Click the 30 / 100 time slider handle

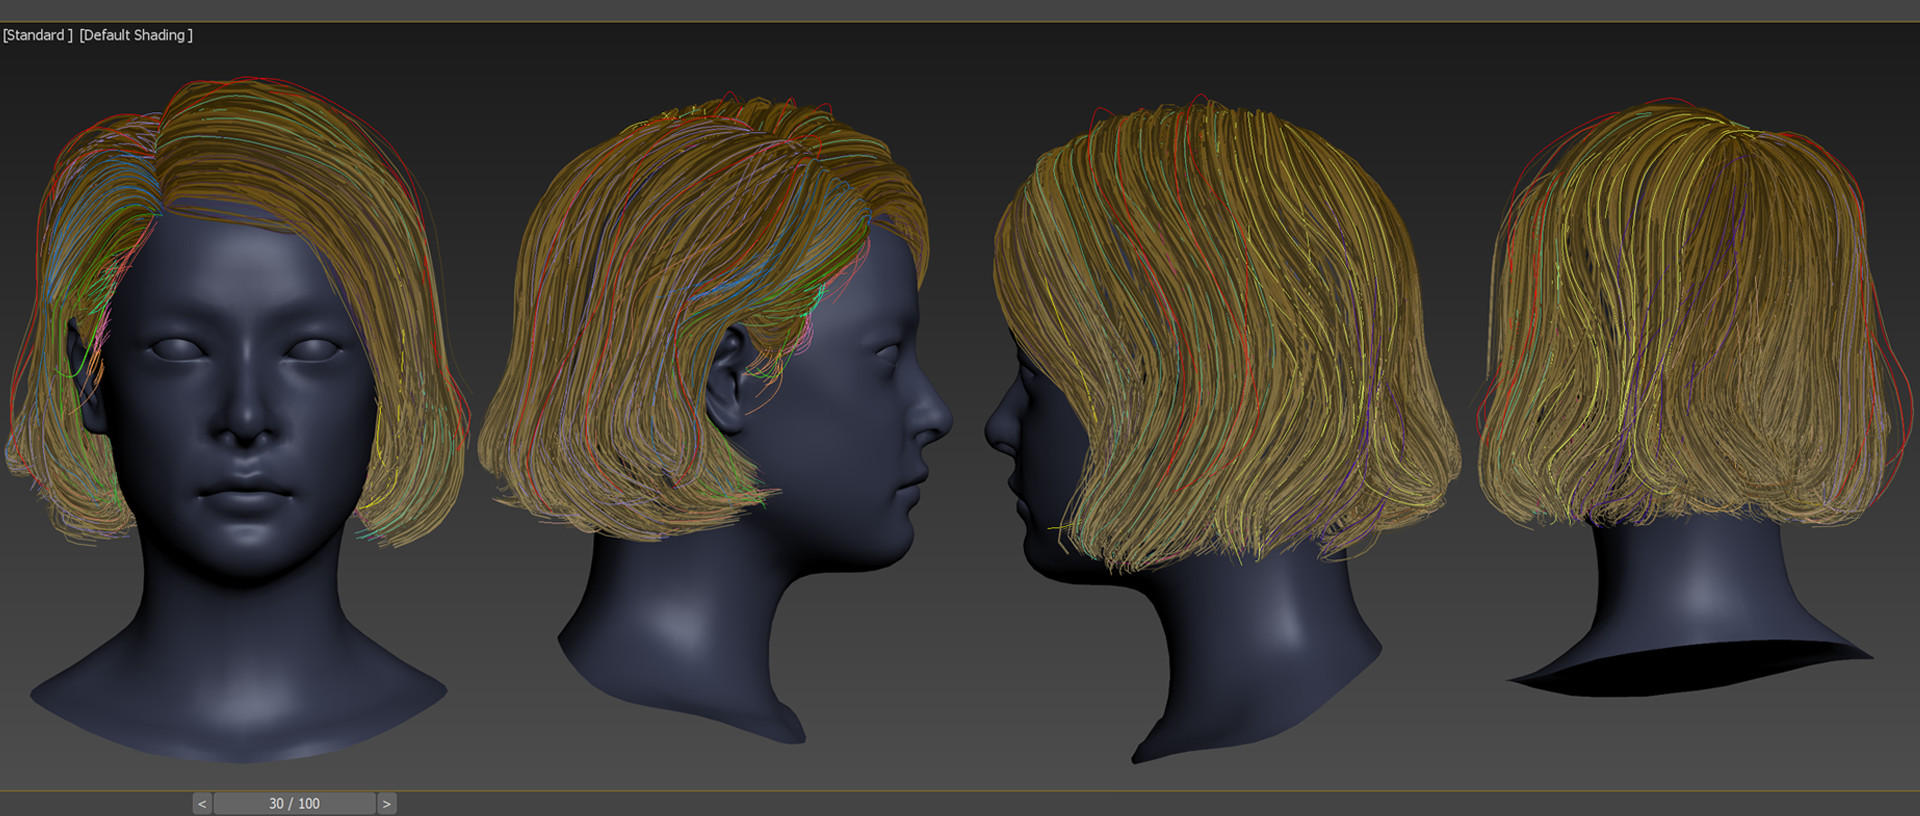pos(294,803)
